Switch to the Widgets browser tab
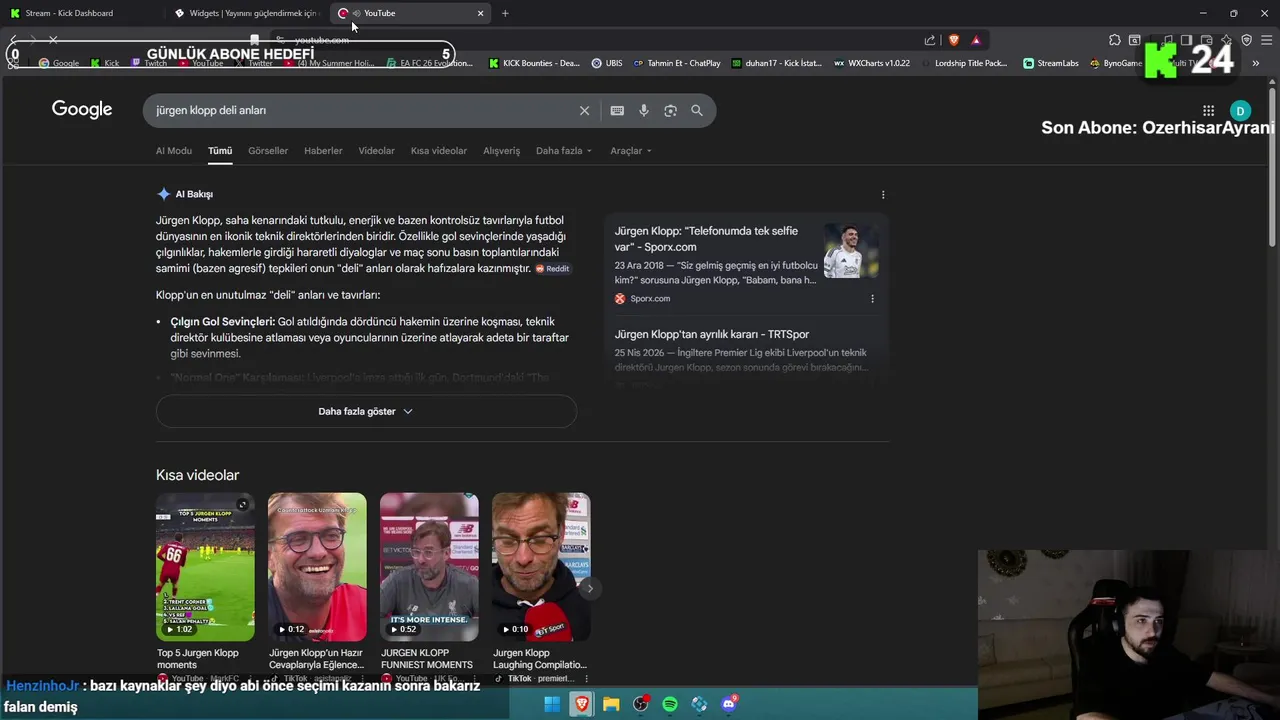Image resolution: width=1280 pixels, height=720 pixels. pyautogui.click(x=245, y=13)
